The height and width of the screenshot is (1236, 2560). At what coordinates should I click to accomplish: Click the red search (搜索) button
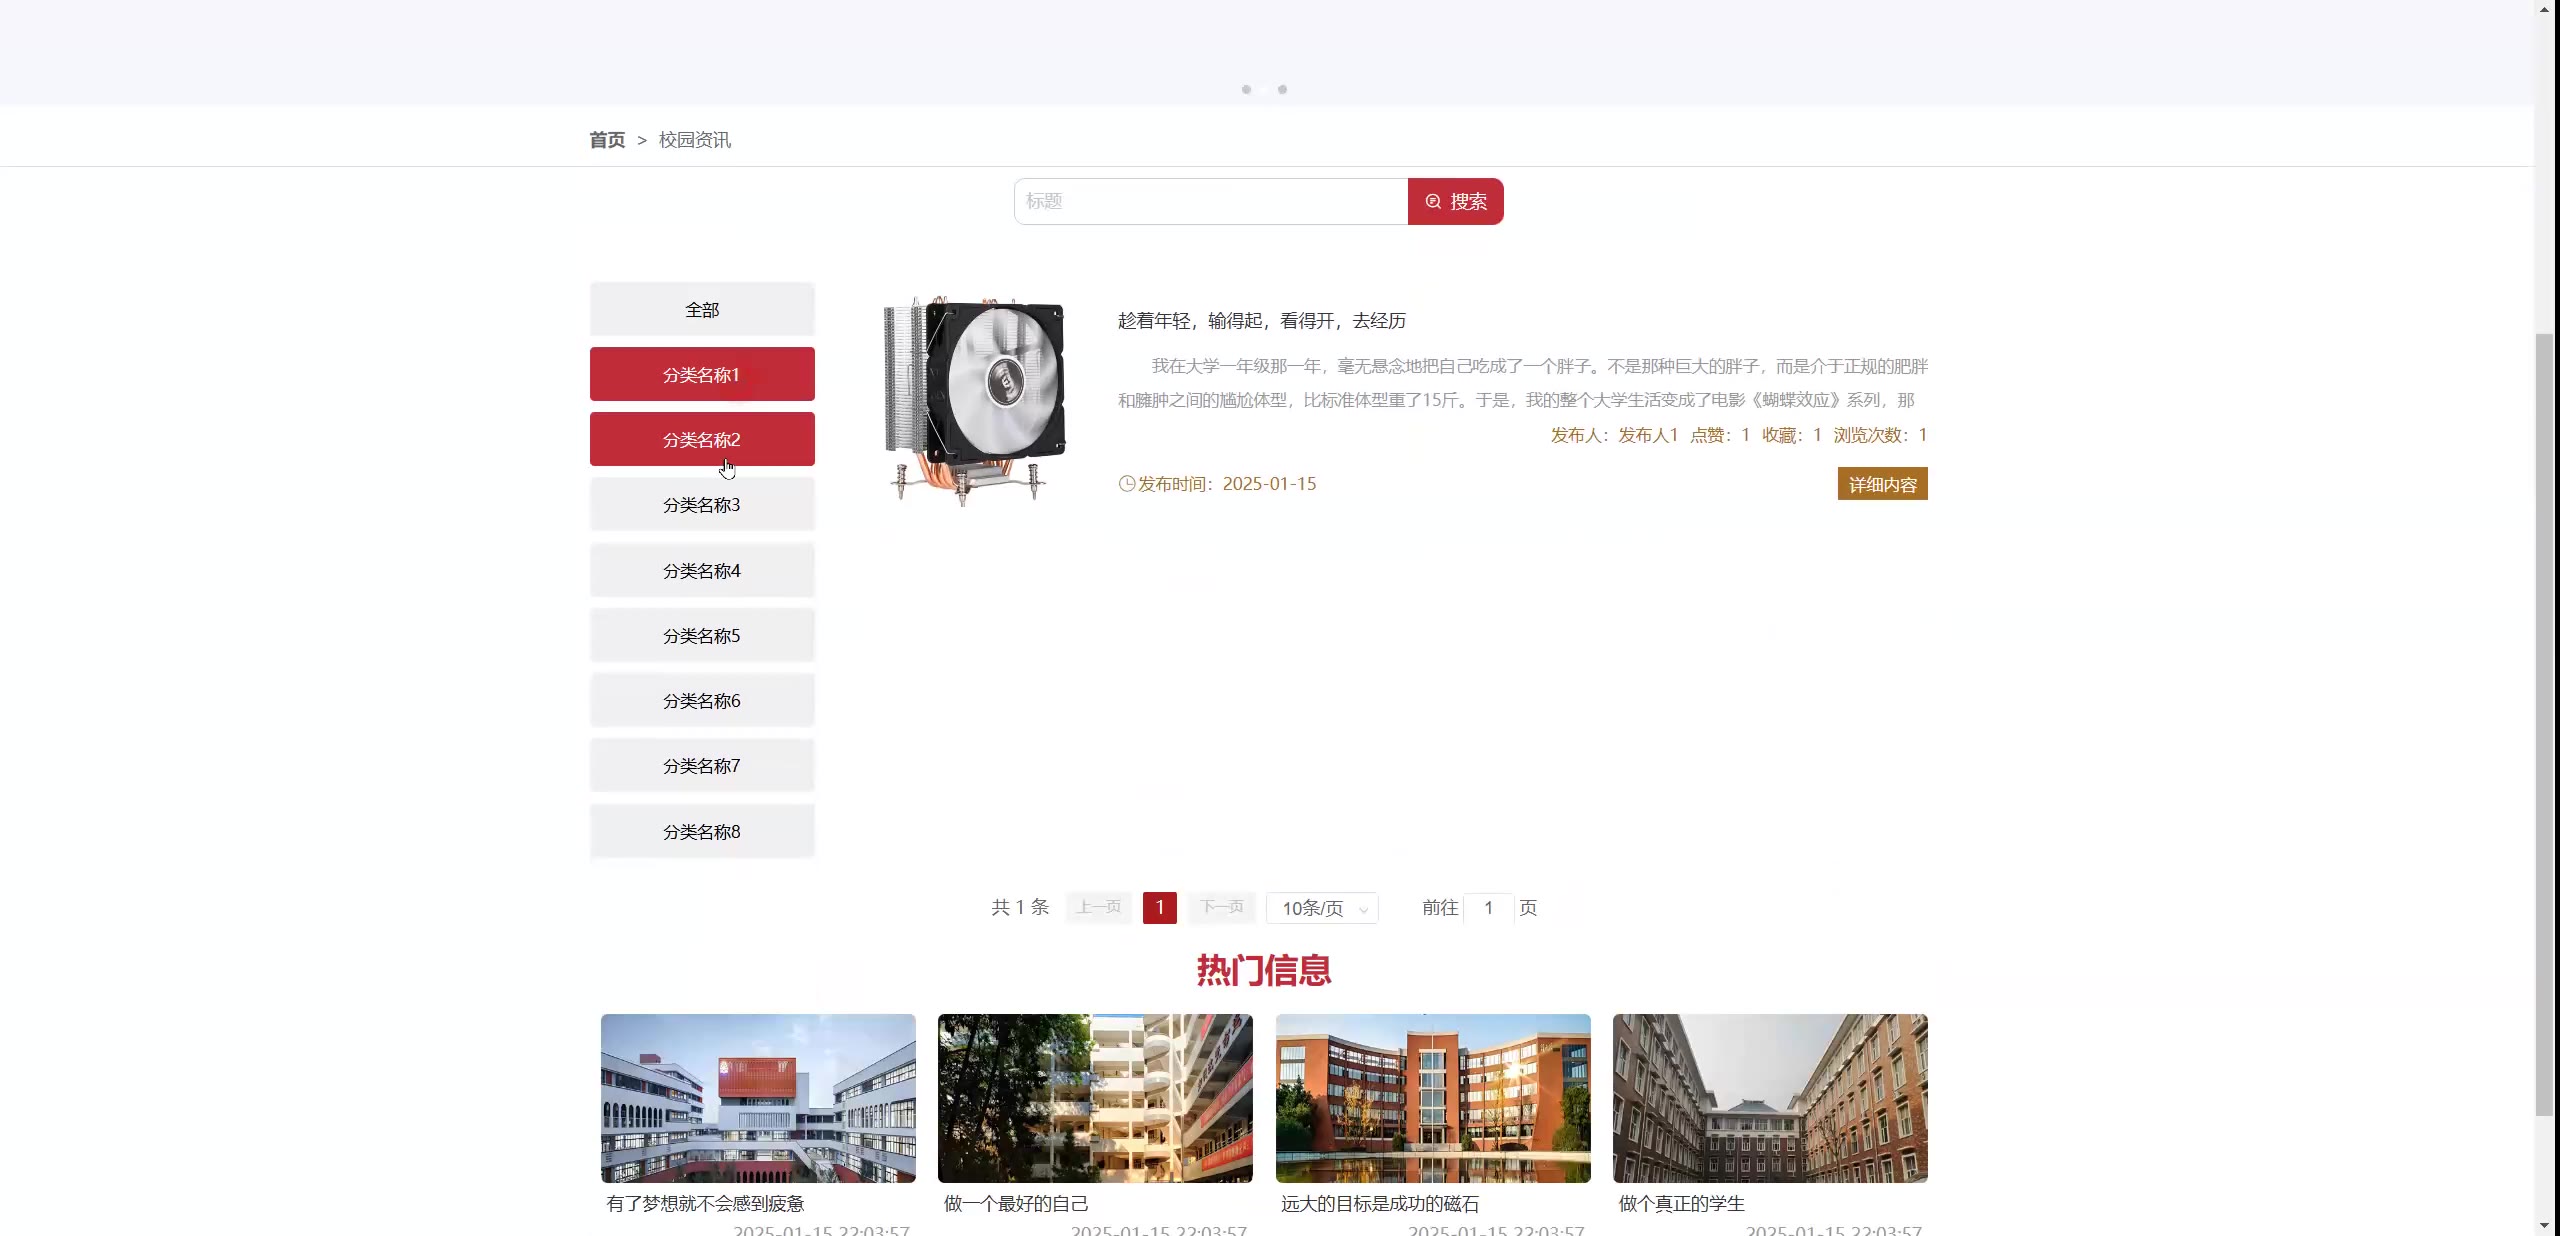(1455, 201)
